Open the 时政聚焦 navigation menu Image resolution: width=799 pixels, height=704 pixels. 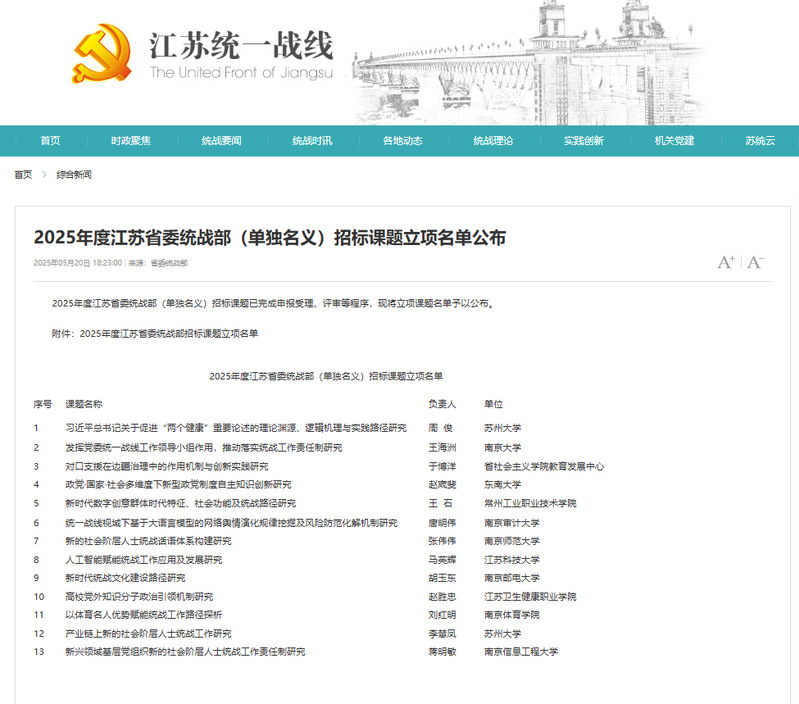(x=131, y=141)
